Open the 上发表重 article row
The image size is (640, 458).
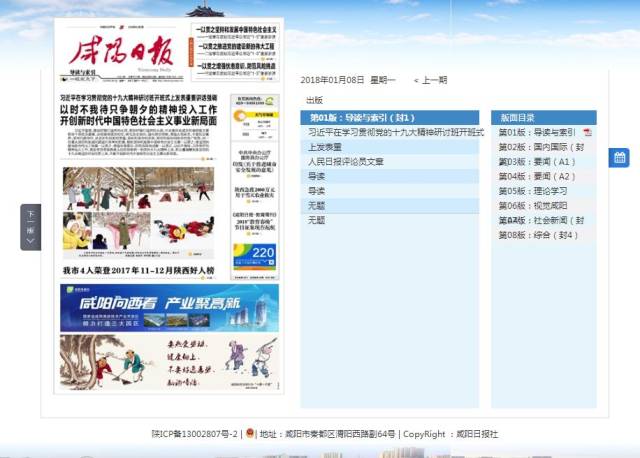(390, 147)
